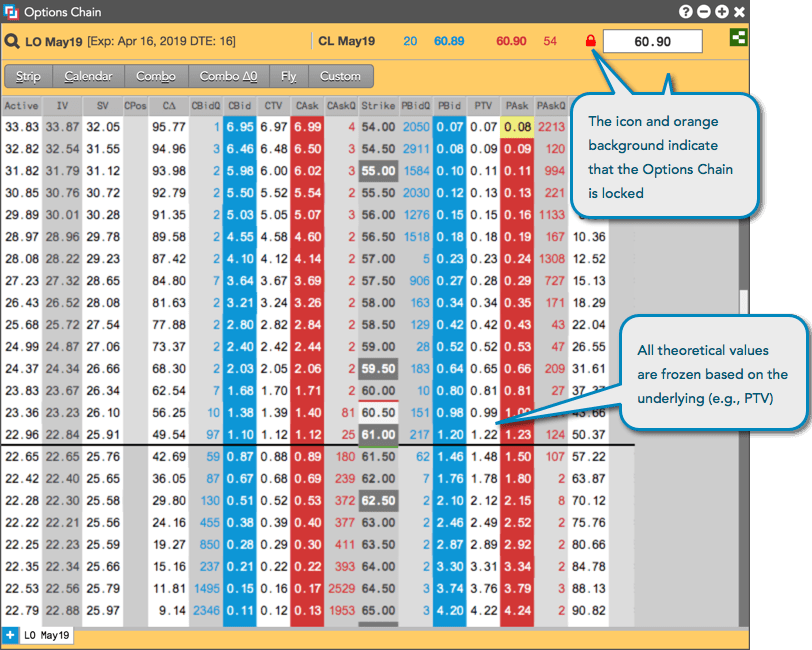
Task: Click the CBid column header
Action: coord(240,106)
